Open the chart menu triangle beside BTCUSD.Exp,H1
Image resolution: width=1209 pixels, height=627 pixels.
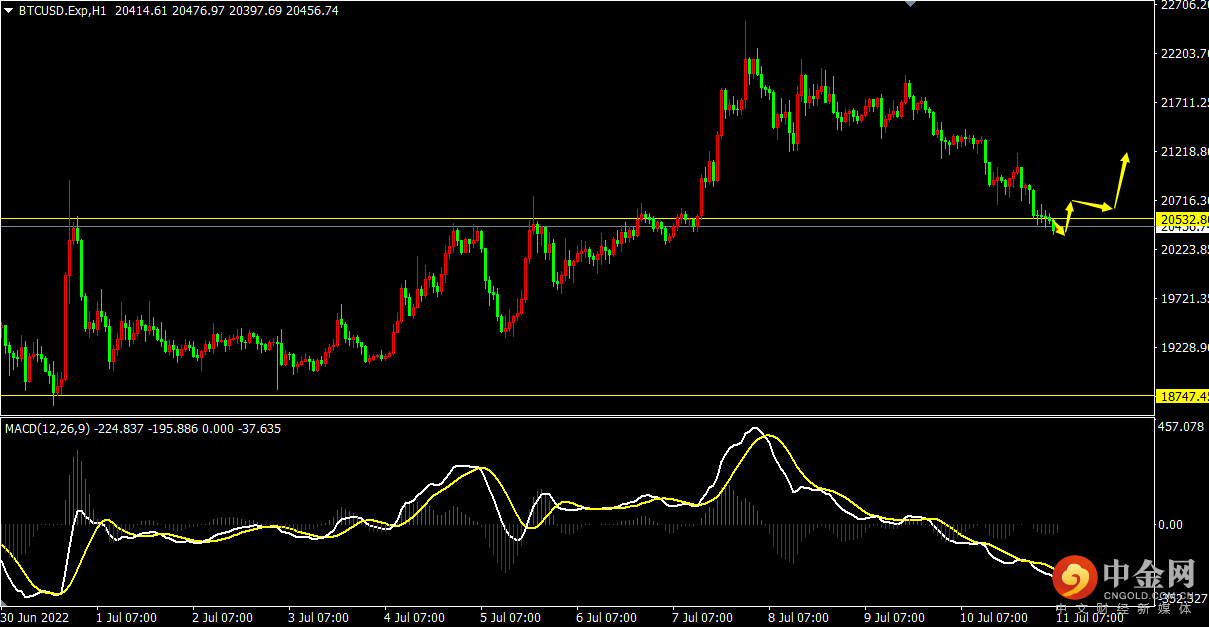[9, 10]
